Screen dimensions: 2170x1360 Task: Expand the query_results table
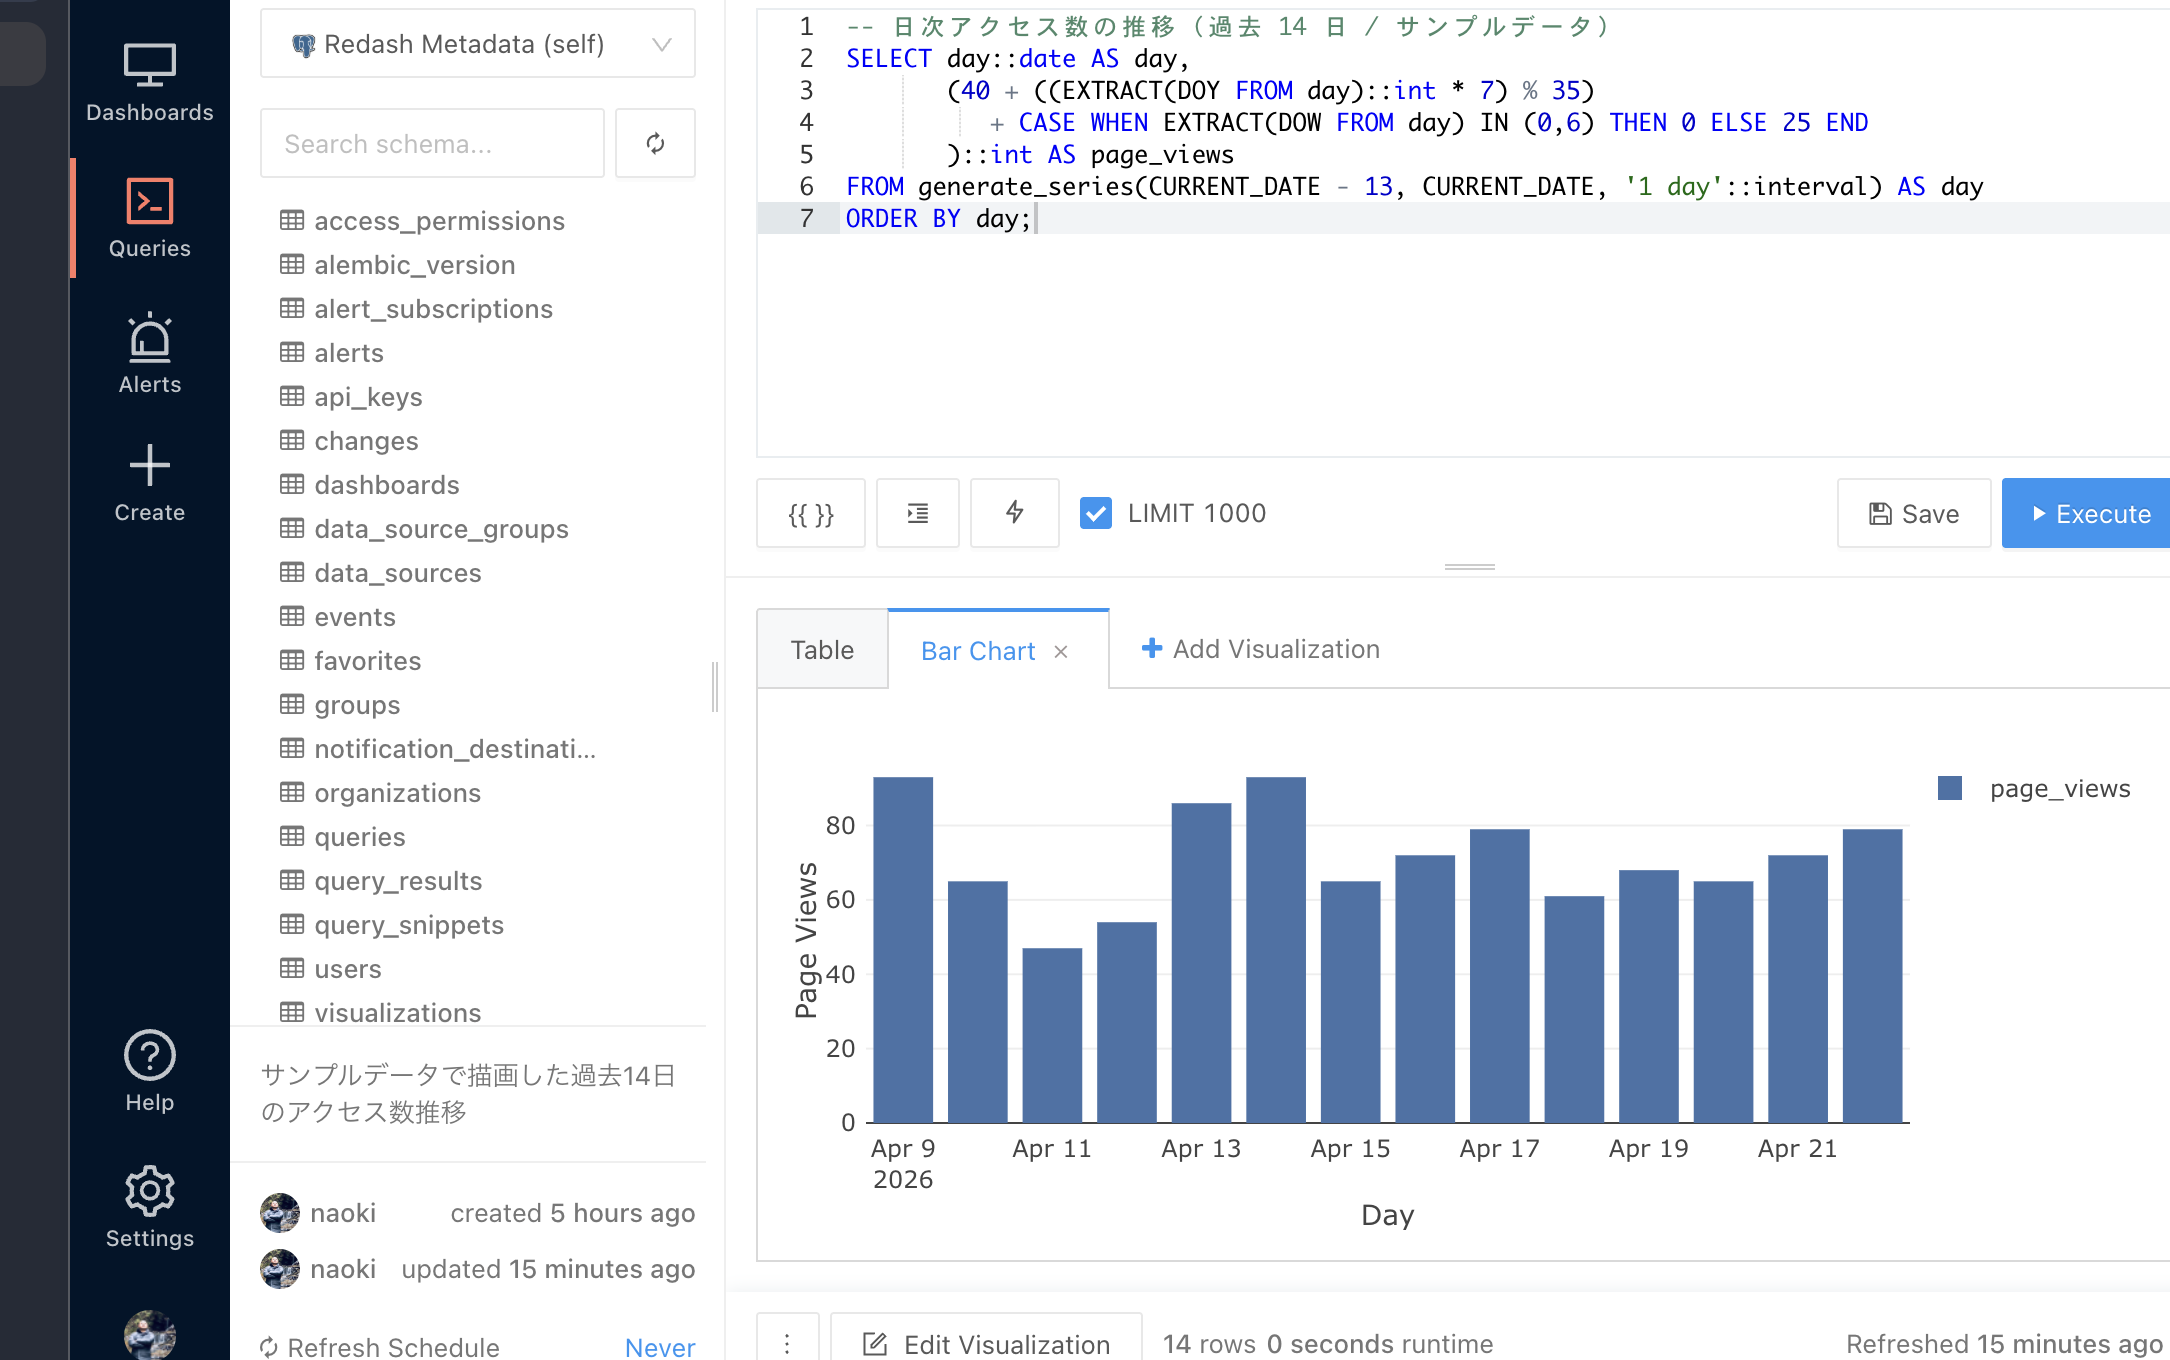(x=398, y=881)
